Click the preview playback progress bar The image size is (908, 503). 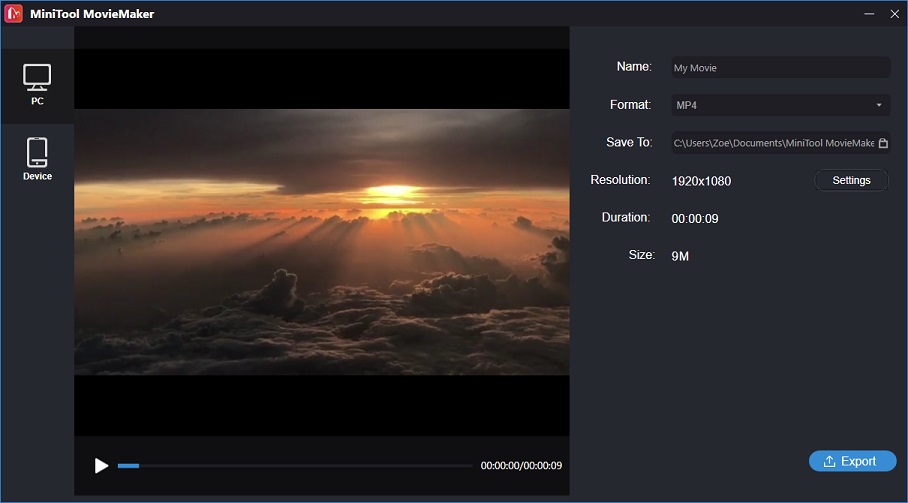pos(295,465)
